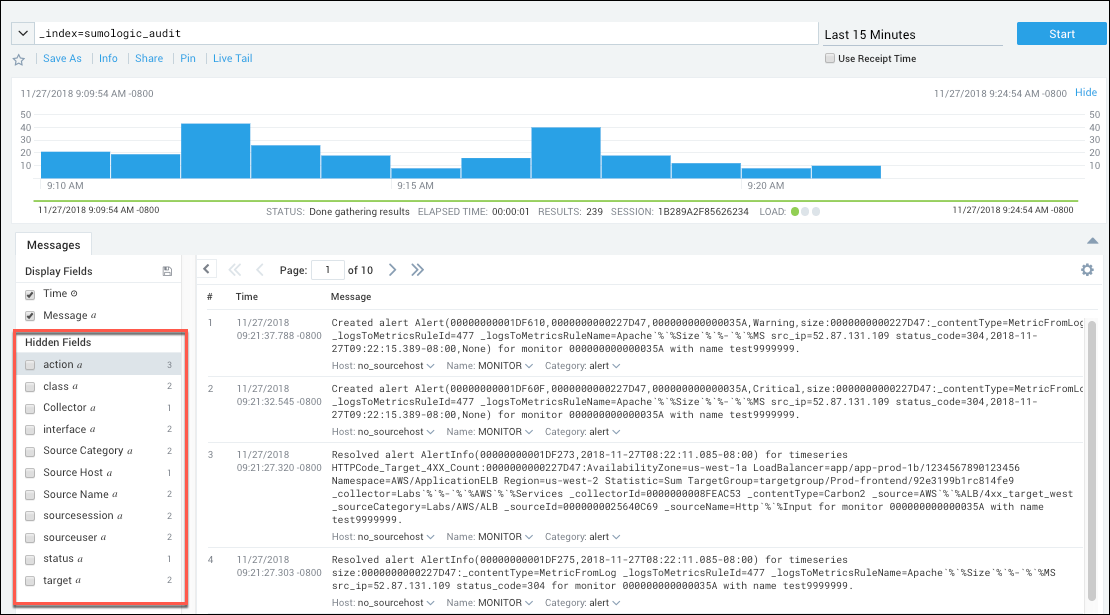Jump to first page with double-left arrow icon
The height and width of the screenshot is (615, 1110).
pos(236,269)
